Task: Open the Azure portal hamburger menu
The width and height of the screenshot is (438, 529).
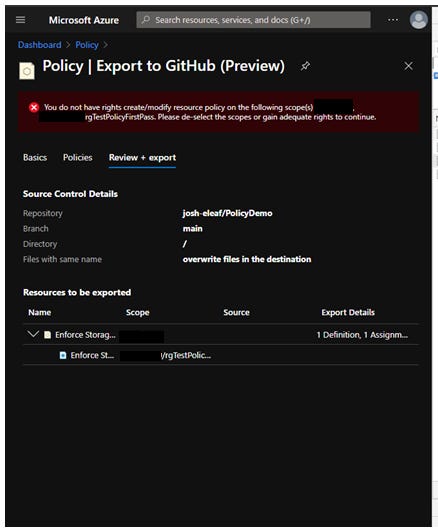Action: pos(21,20)
